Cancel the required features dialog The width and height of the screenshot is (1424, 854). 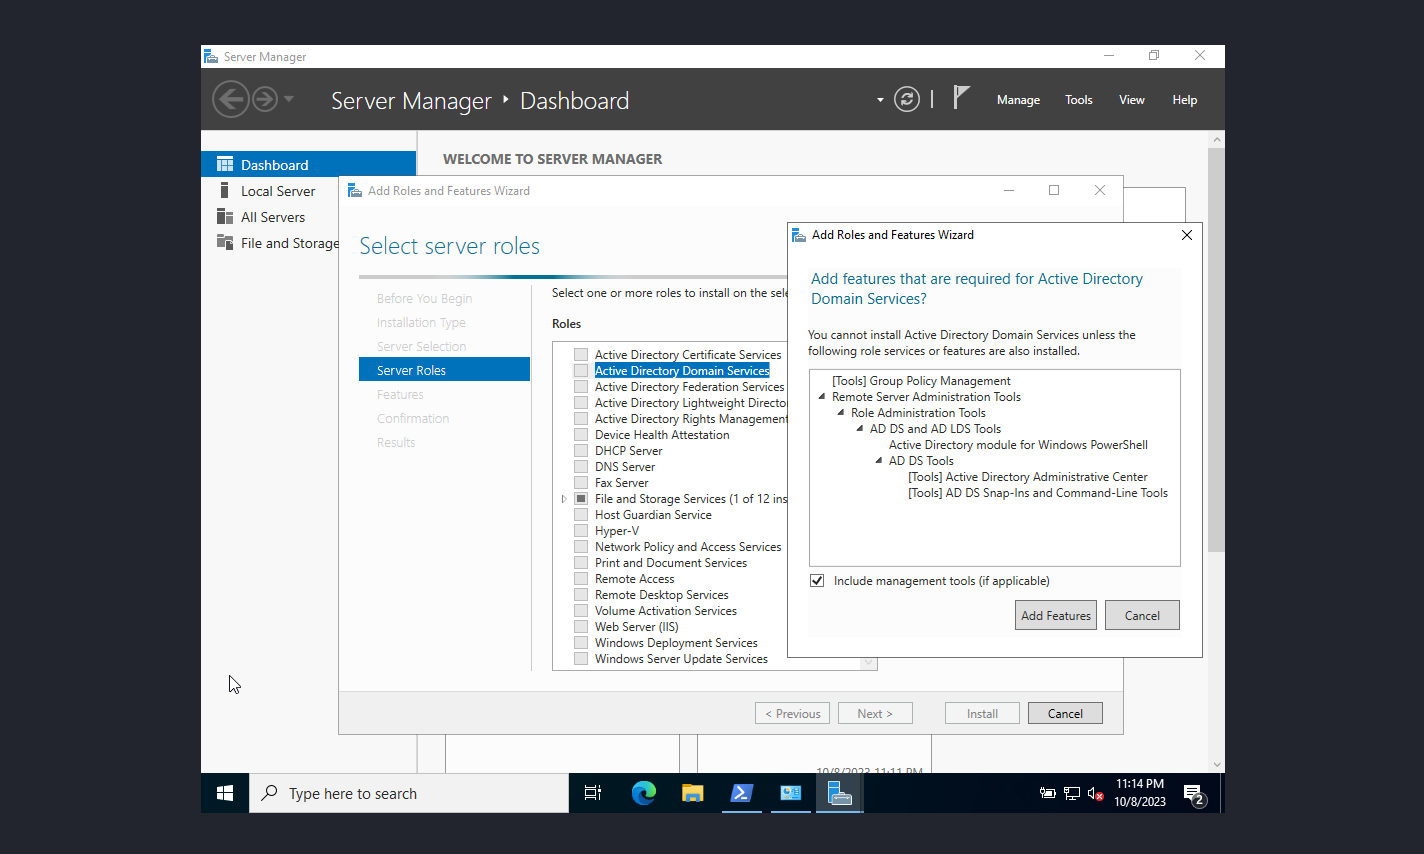(x=1142, y=615)
